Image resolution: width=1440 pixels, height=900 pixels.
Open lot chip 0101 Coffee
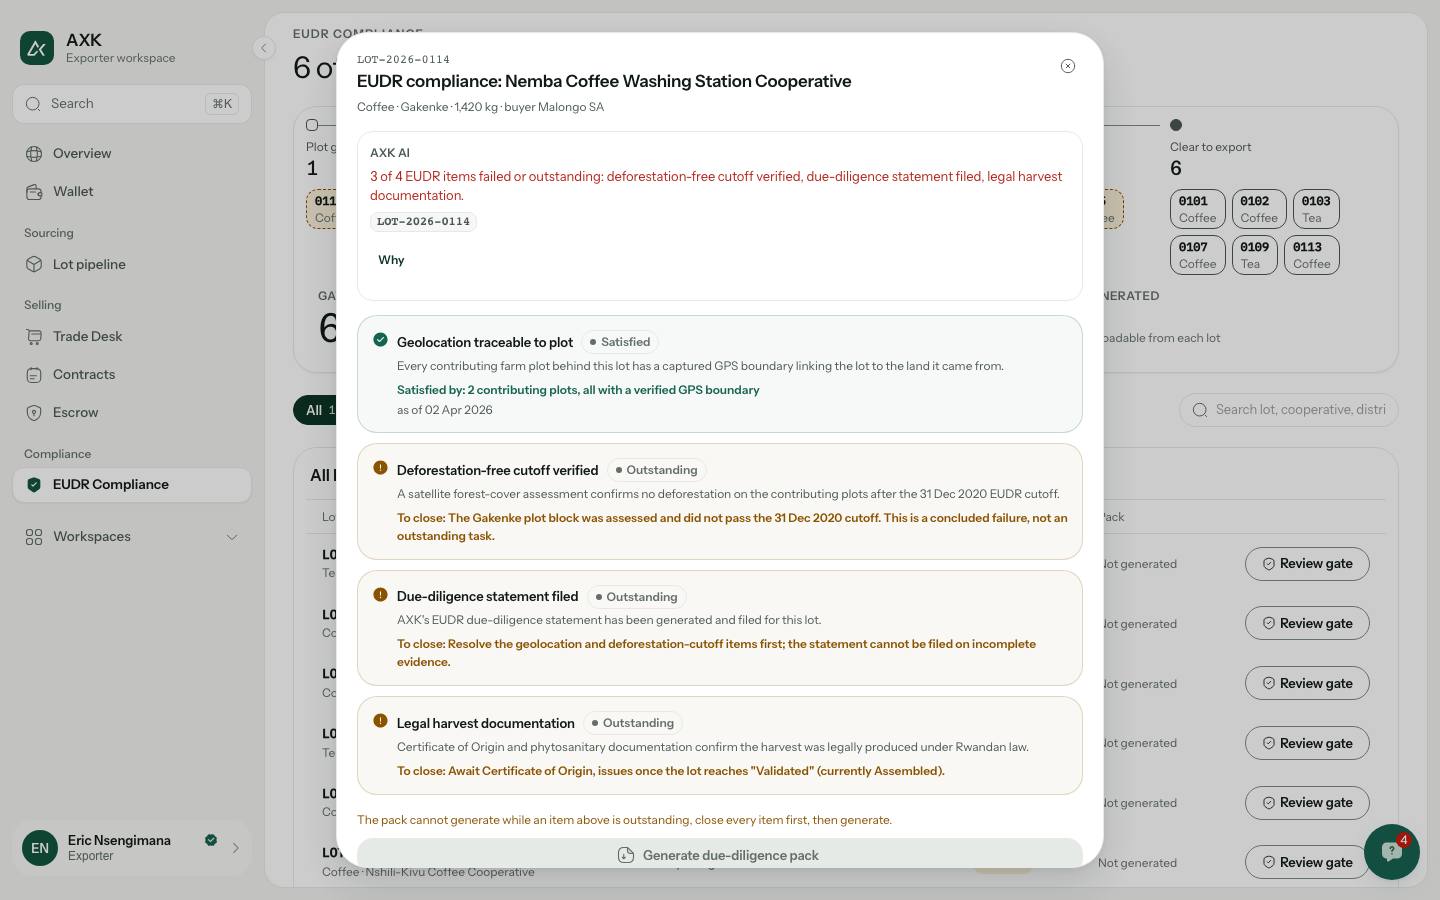click(1197, 209)
